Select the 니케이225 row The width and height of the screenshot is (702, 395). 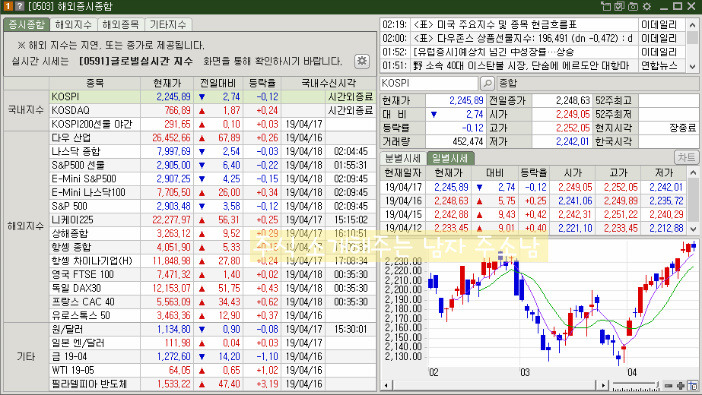[212, 220]
